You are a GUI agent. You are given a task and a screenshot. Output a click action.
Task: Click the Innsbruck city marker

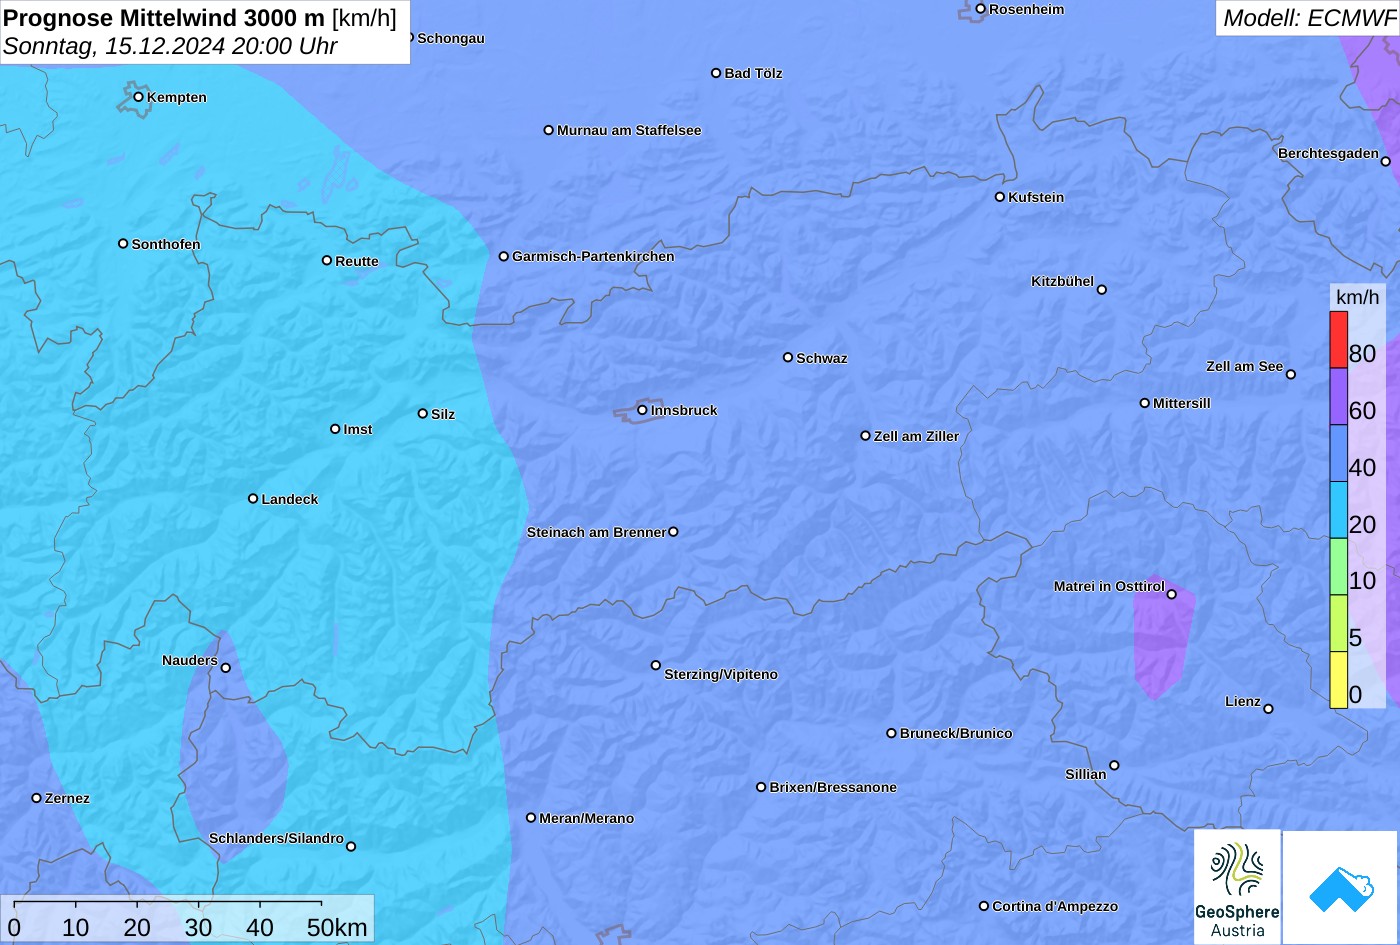tap(642, 410)
